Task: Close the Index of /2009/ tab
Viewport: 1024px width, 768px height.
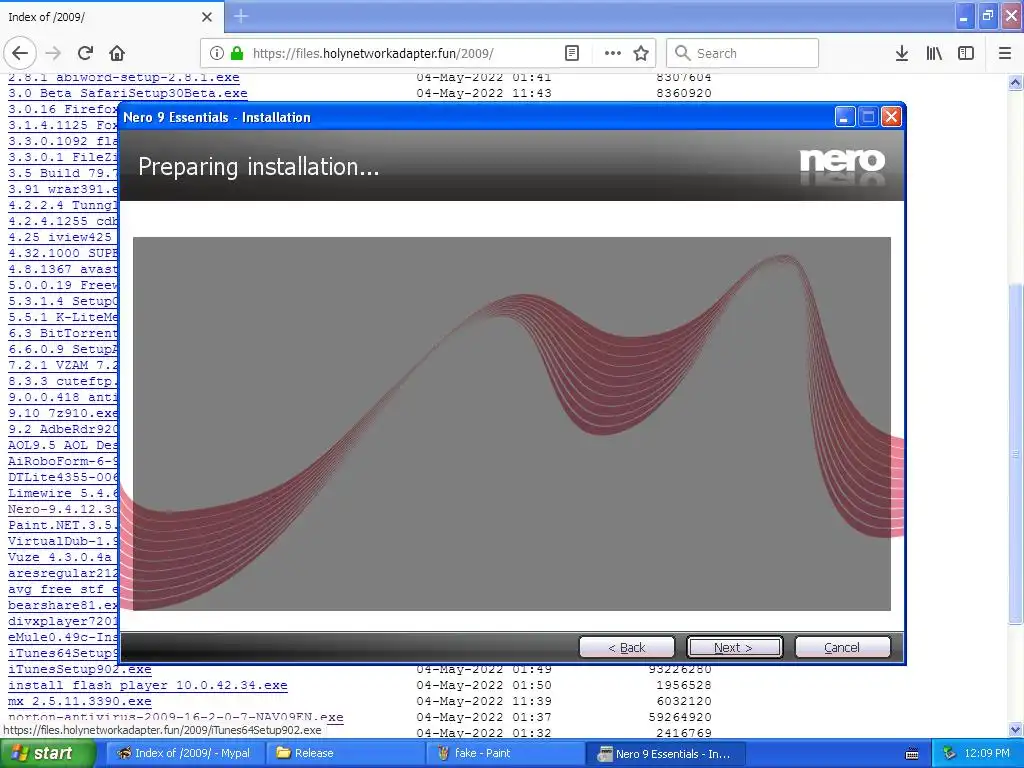Action: [x=207, y=16]
